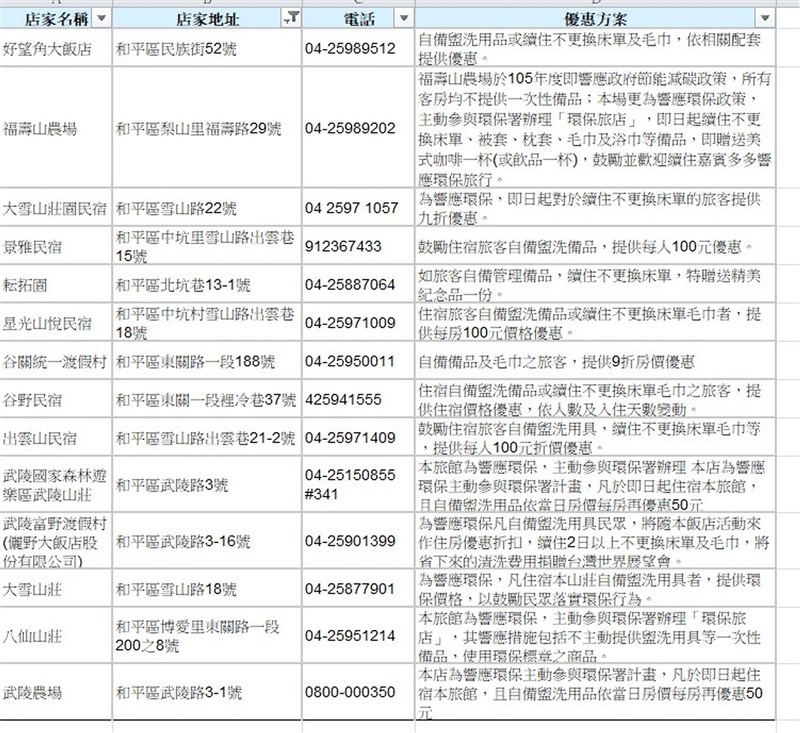Select the 優惠方案 header cell
This screenshot has width=800, height=733.
pos(595,19)
